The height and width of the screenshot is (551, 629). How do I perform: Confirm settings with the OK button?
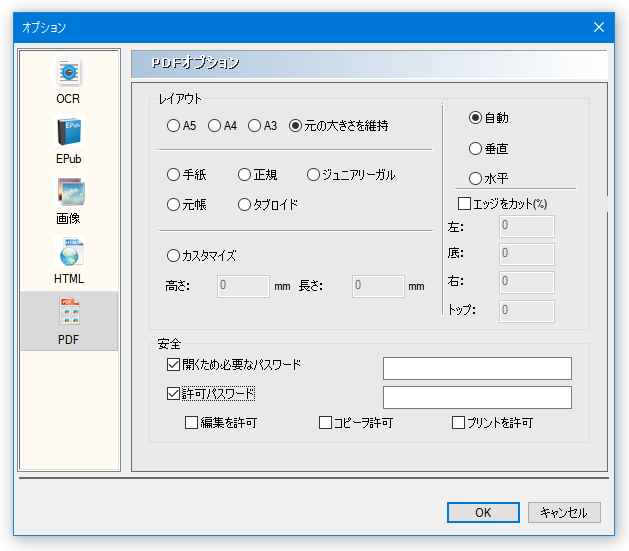coord(483,512)
